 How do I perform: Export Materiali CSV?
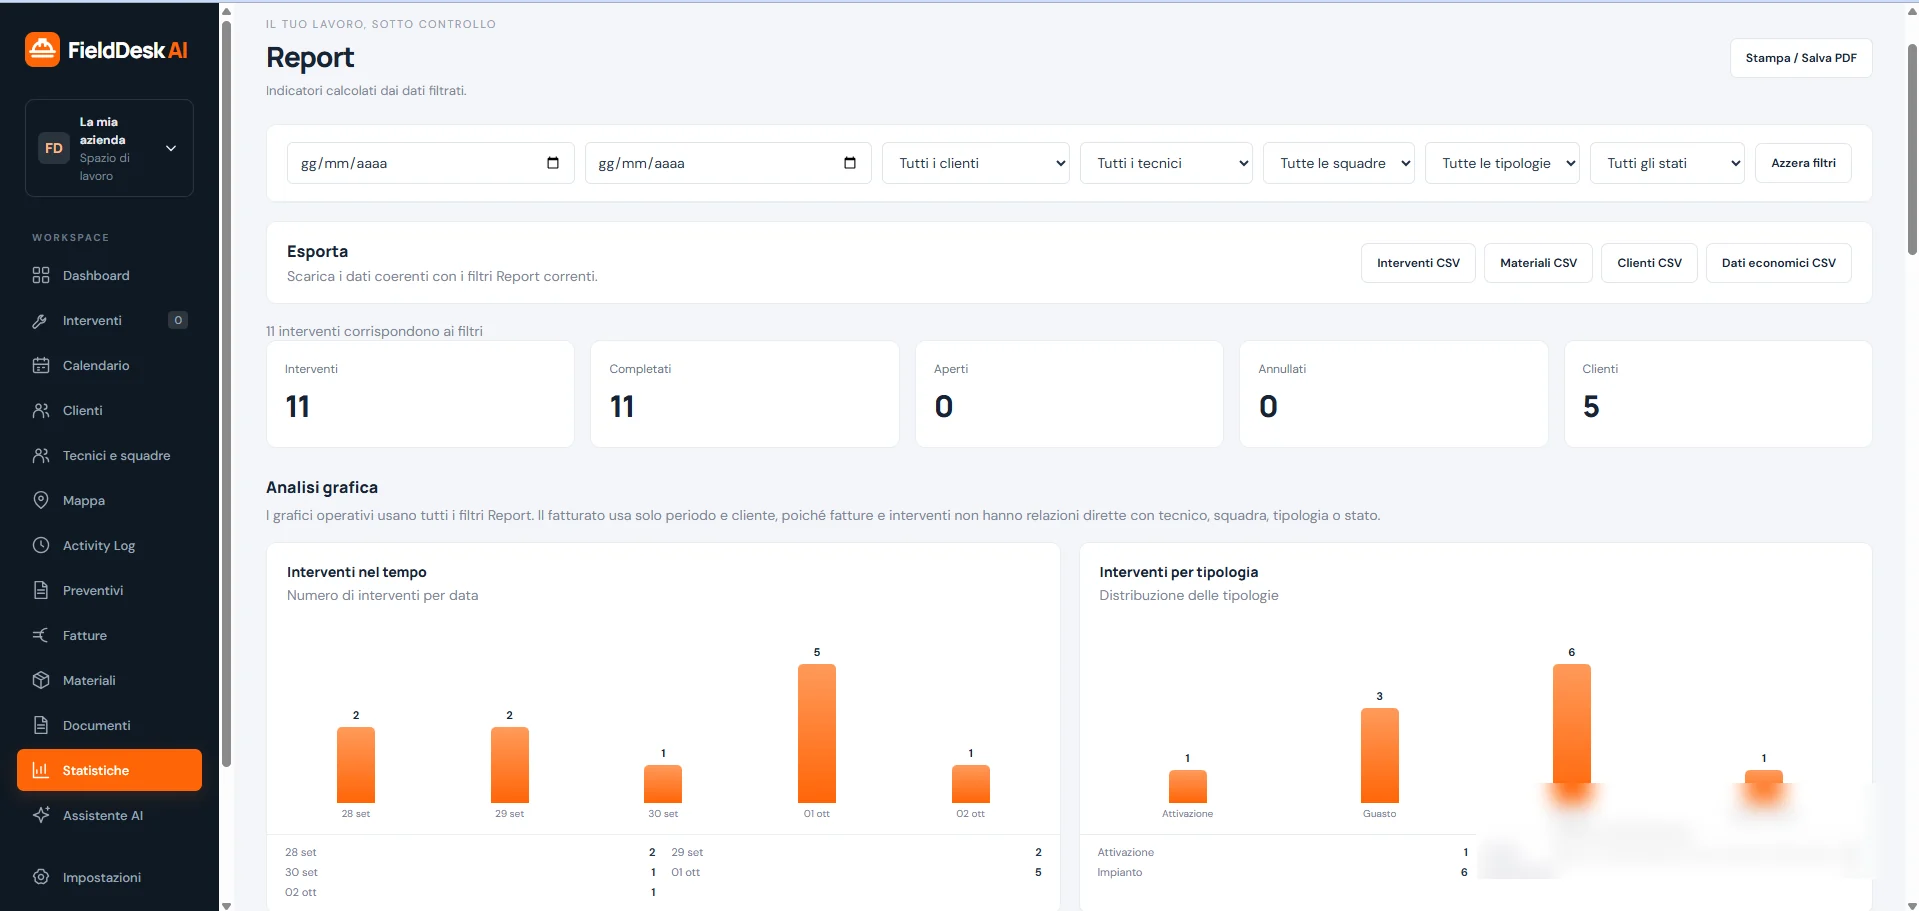[x=1538, y=263]
